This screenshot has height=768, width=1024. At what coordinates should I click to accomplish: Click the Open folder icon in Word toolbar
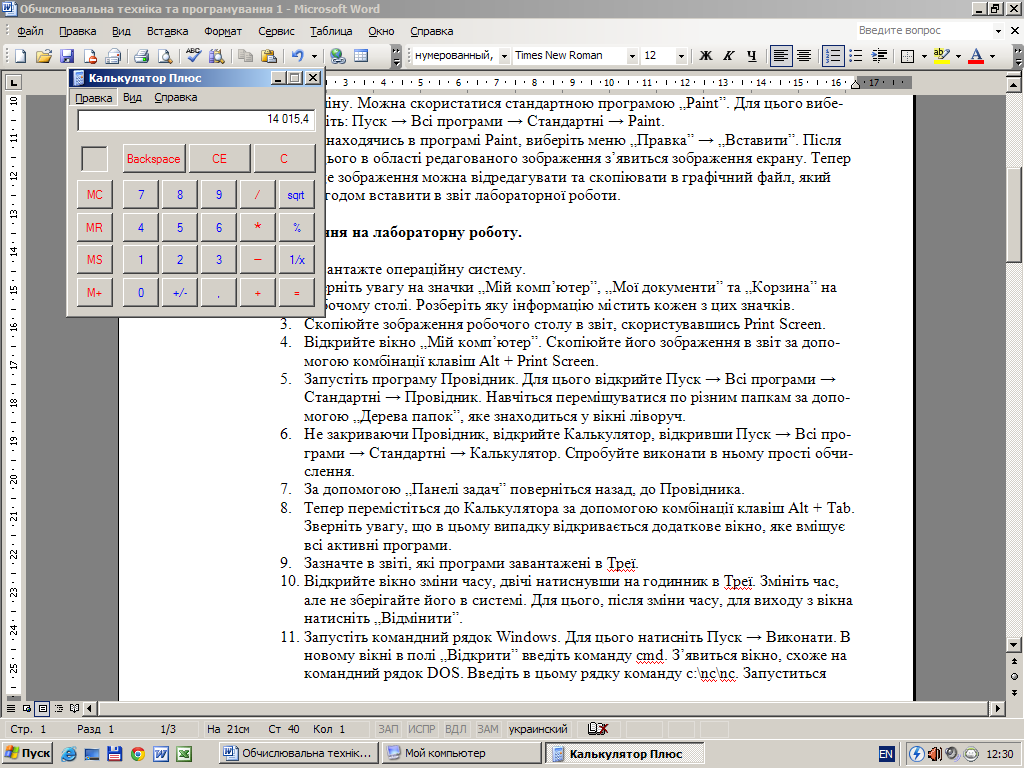point(44,56)
